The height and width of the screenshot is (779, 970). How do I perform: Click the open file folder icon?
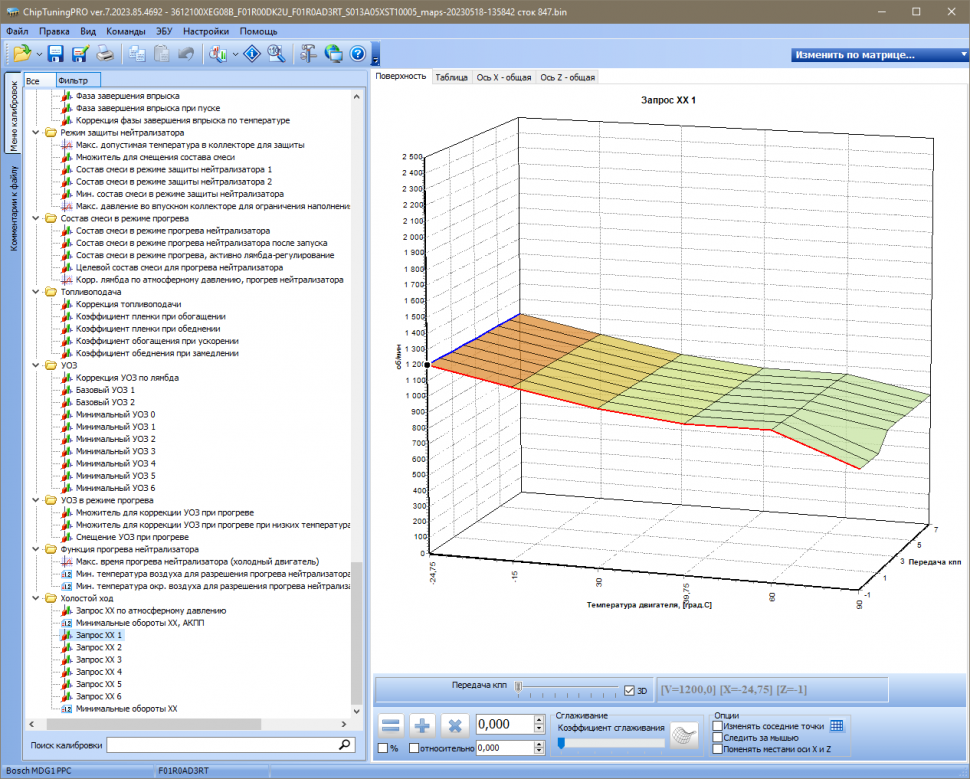click(21, 54)
